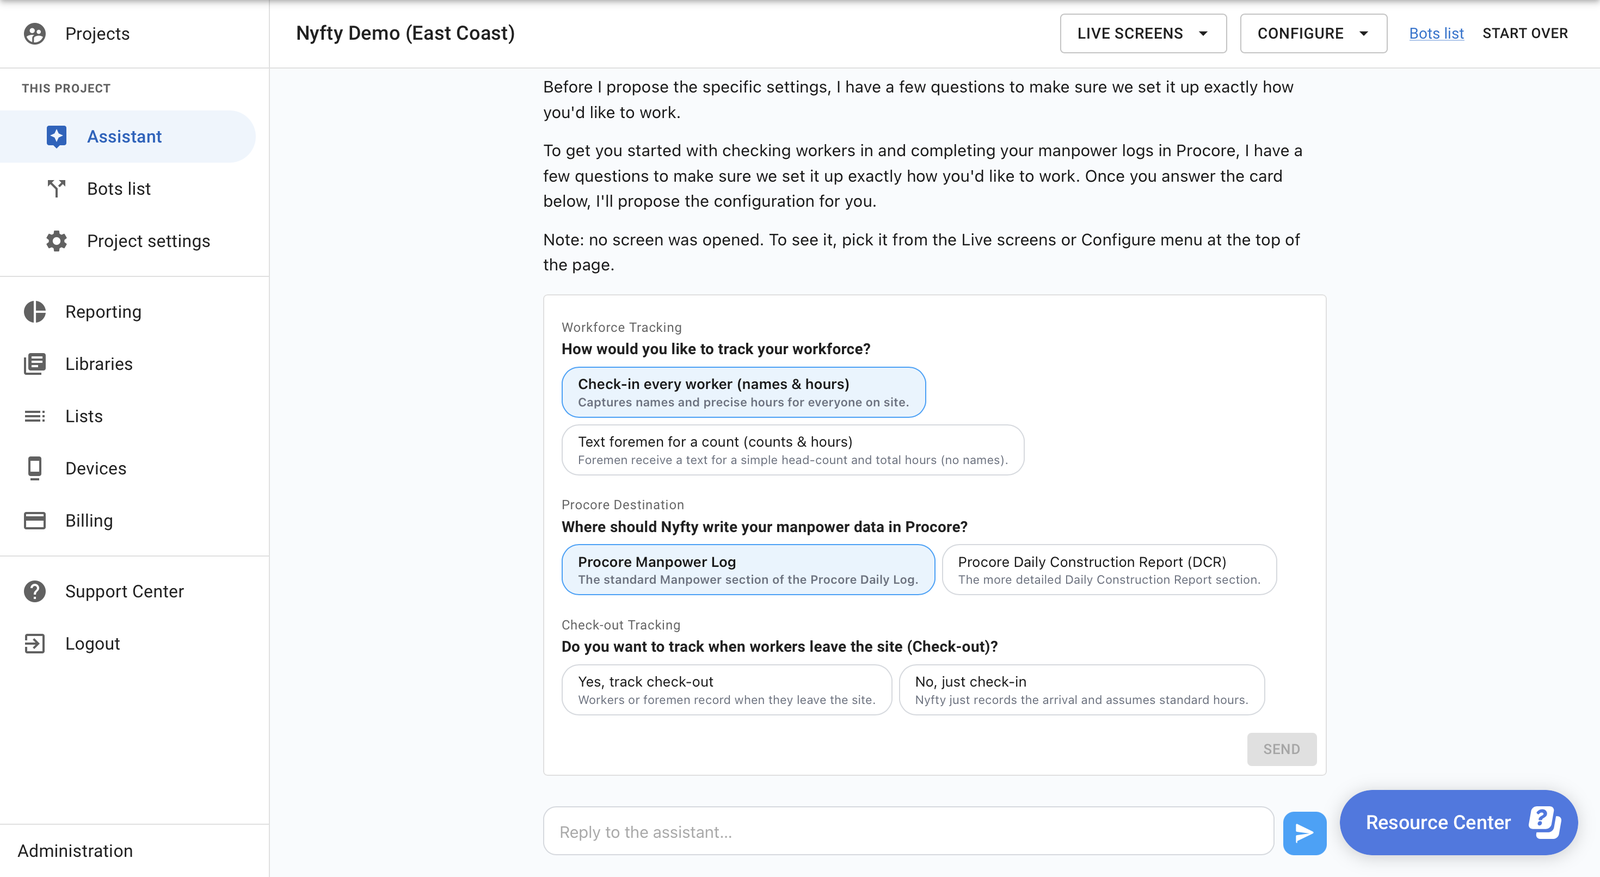Open Support Center in sidebar
This screenshot has height=877, width=1600.
click(134, 592)
